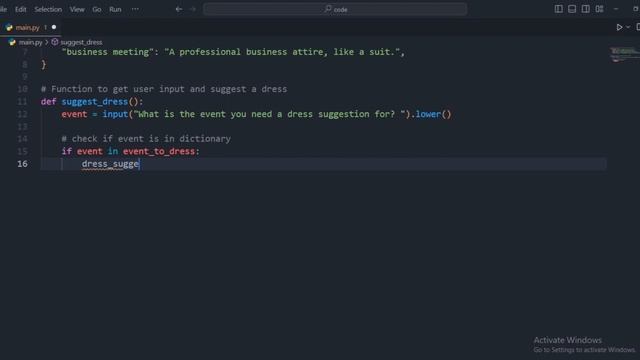Click the 'dress_sugge' text on line 16
Viewport: 640px width, 360px height.
click(x=110, y=164)
